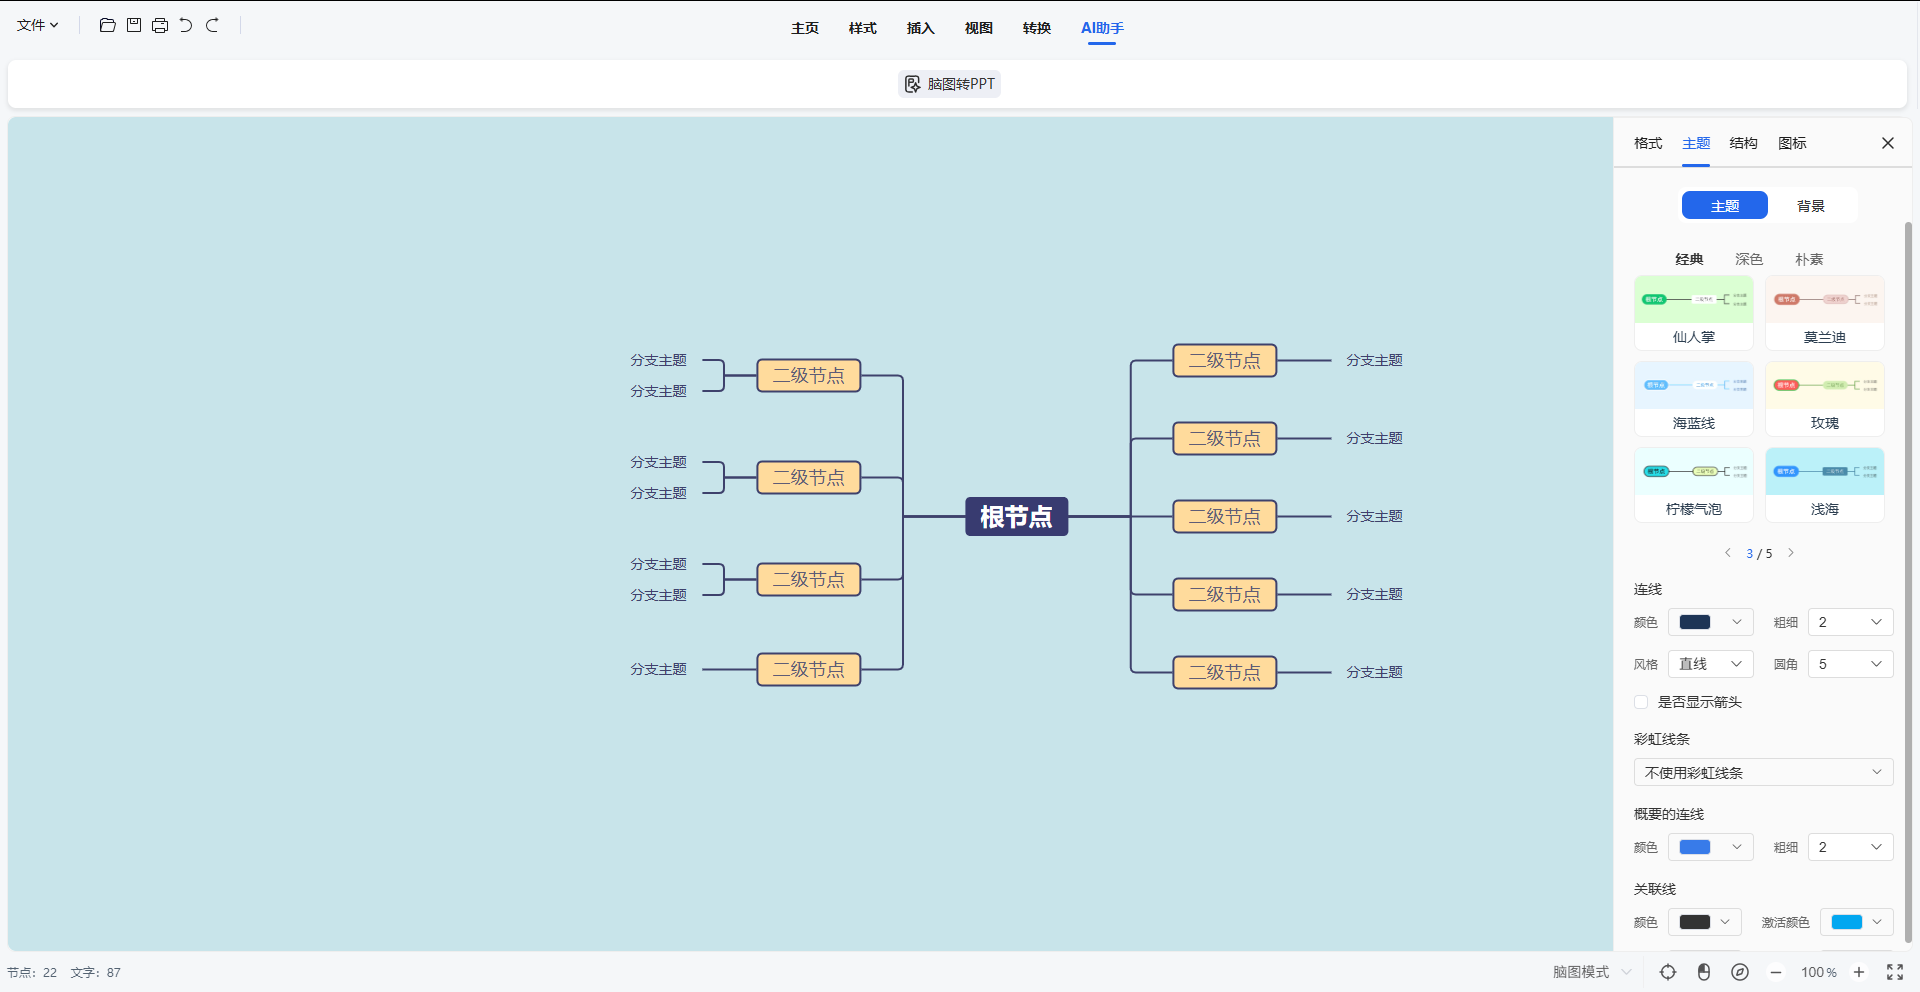Toggle the 是否显示箭头 checkbox
The height and width of the screenshot is (992, 1920).
click(1641, 702)
